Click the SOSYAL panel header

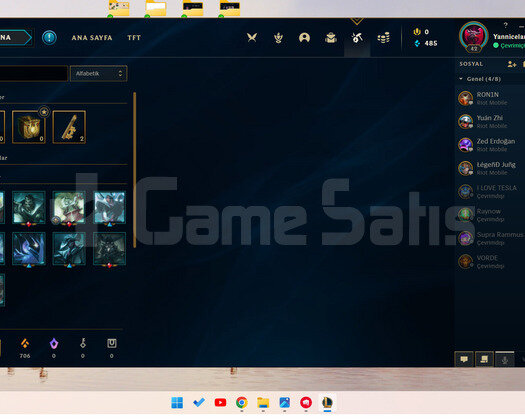pos(471,64)
